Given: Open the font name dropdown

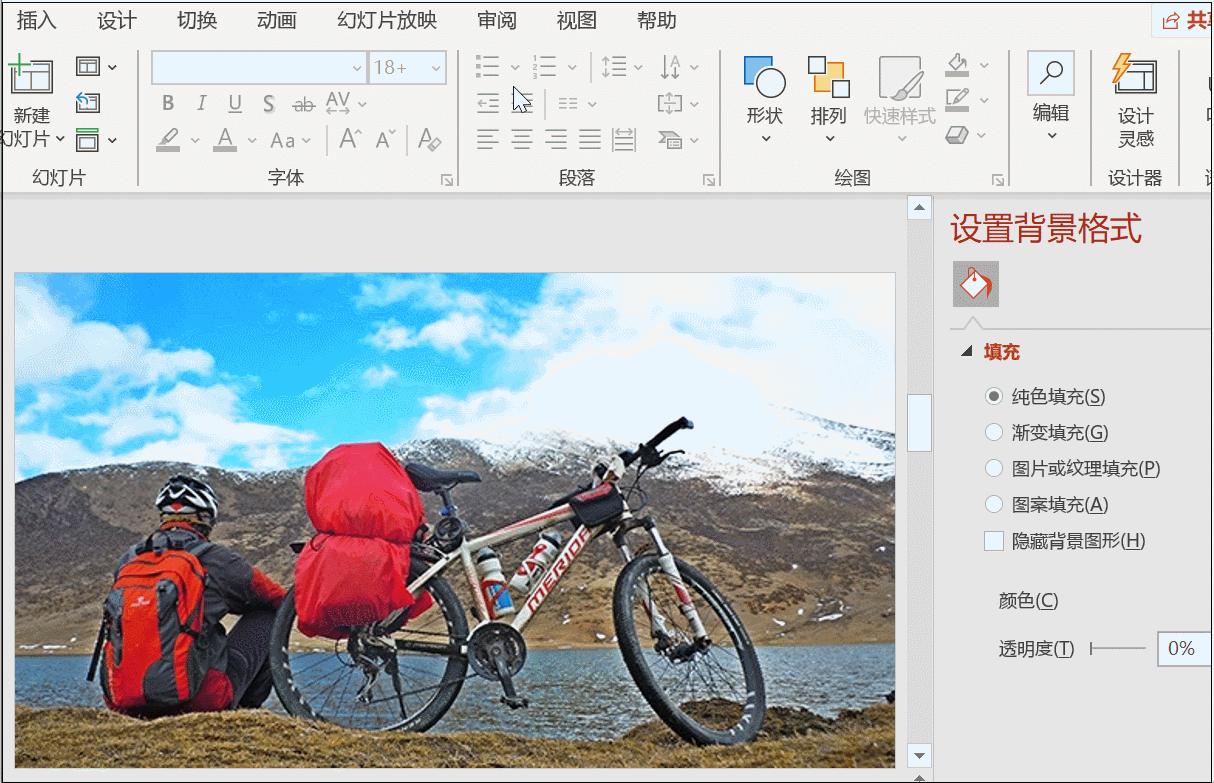Looking at the screenshot, I should click(x=357, y=68).
